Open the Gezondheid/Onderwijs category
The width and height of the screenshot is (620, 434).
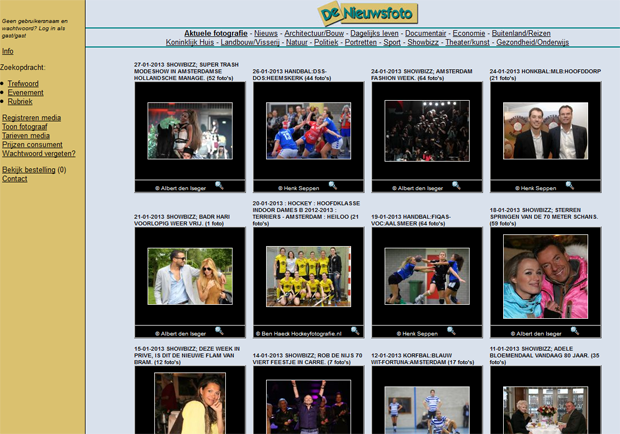click(x=532, y=42)
